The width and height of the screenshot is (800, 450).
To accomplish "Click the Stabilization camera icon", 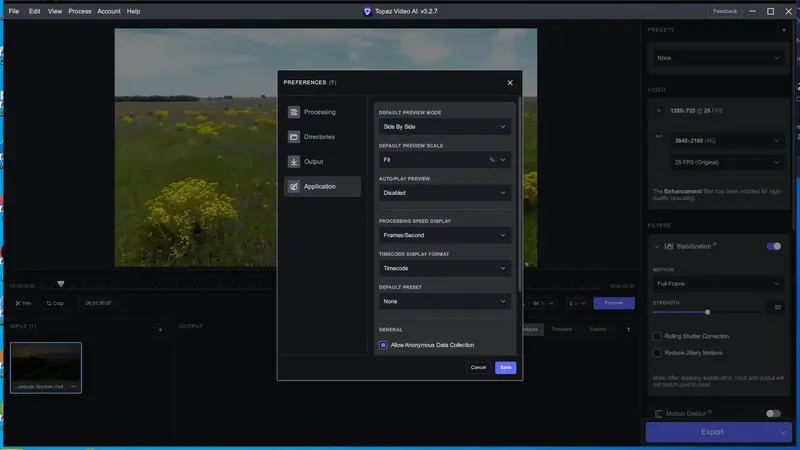I will click(669, 246).
